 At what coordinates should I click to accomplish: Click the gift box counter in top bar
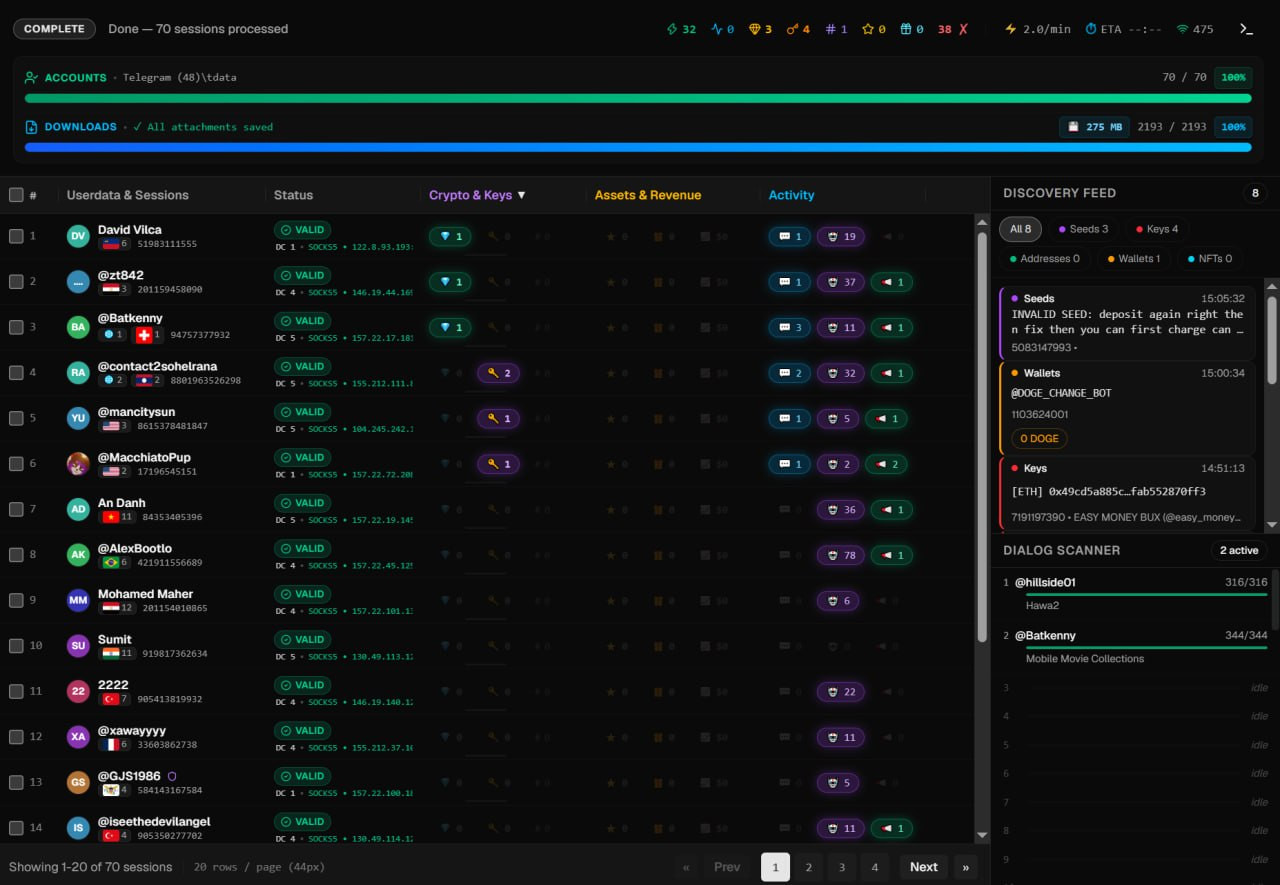pyautogui.click(x=912, y=29)
